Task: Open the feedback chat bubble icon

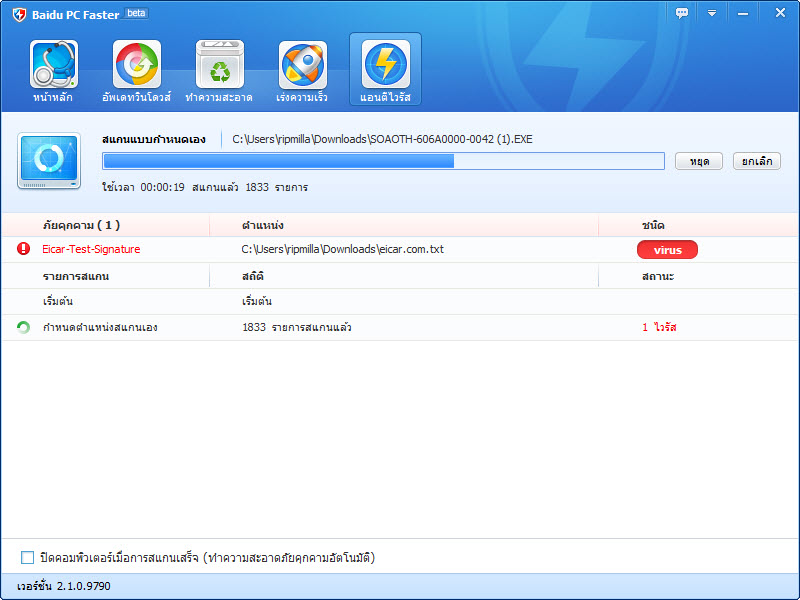Action: point(682,13)
